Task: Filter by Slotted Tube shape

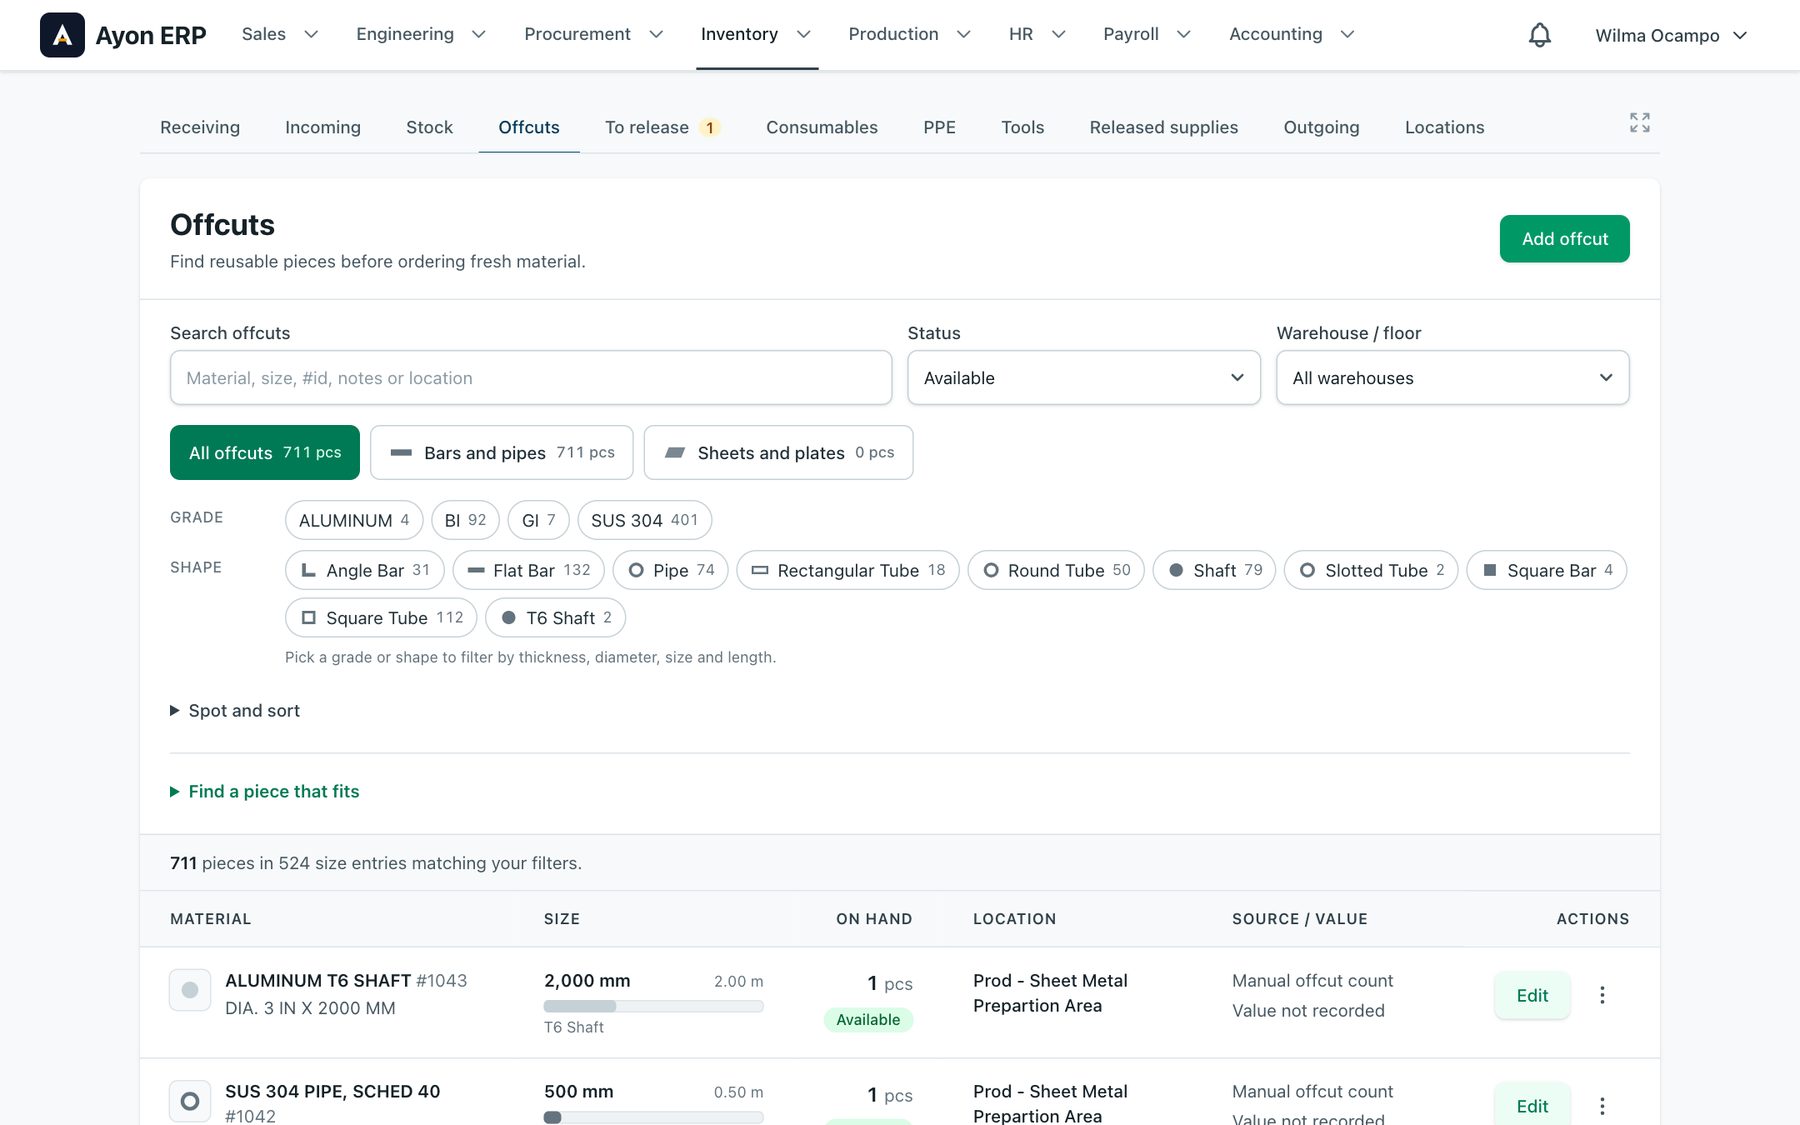Action: click(x=1371, y=570)
